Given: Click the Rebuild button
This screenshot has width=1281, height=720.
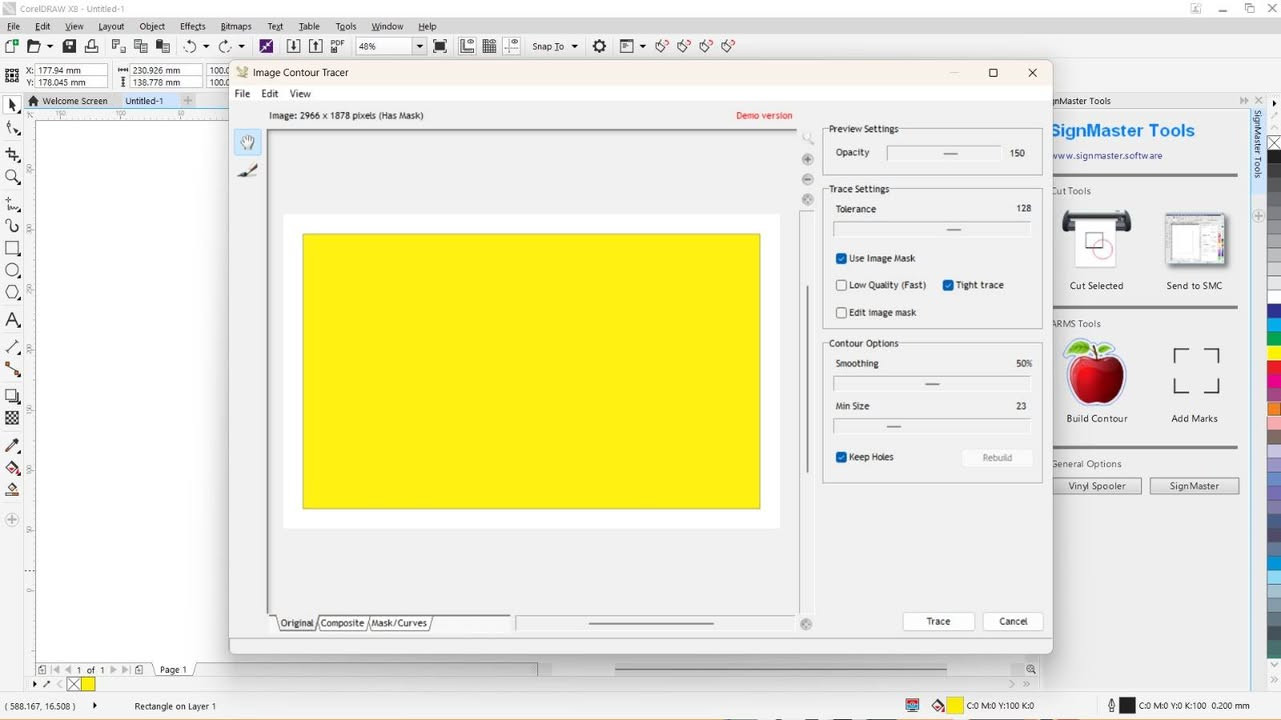Looking at the screenshot, I should [997, 458].
